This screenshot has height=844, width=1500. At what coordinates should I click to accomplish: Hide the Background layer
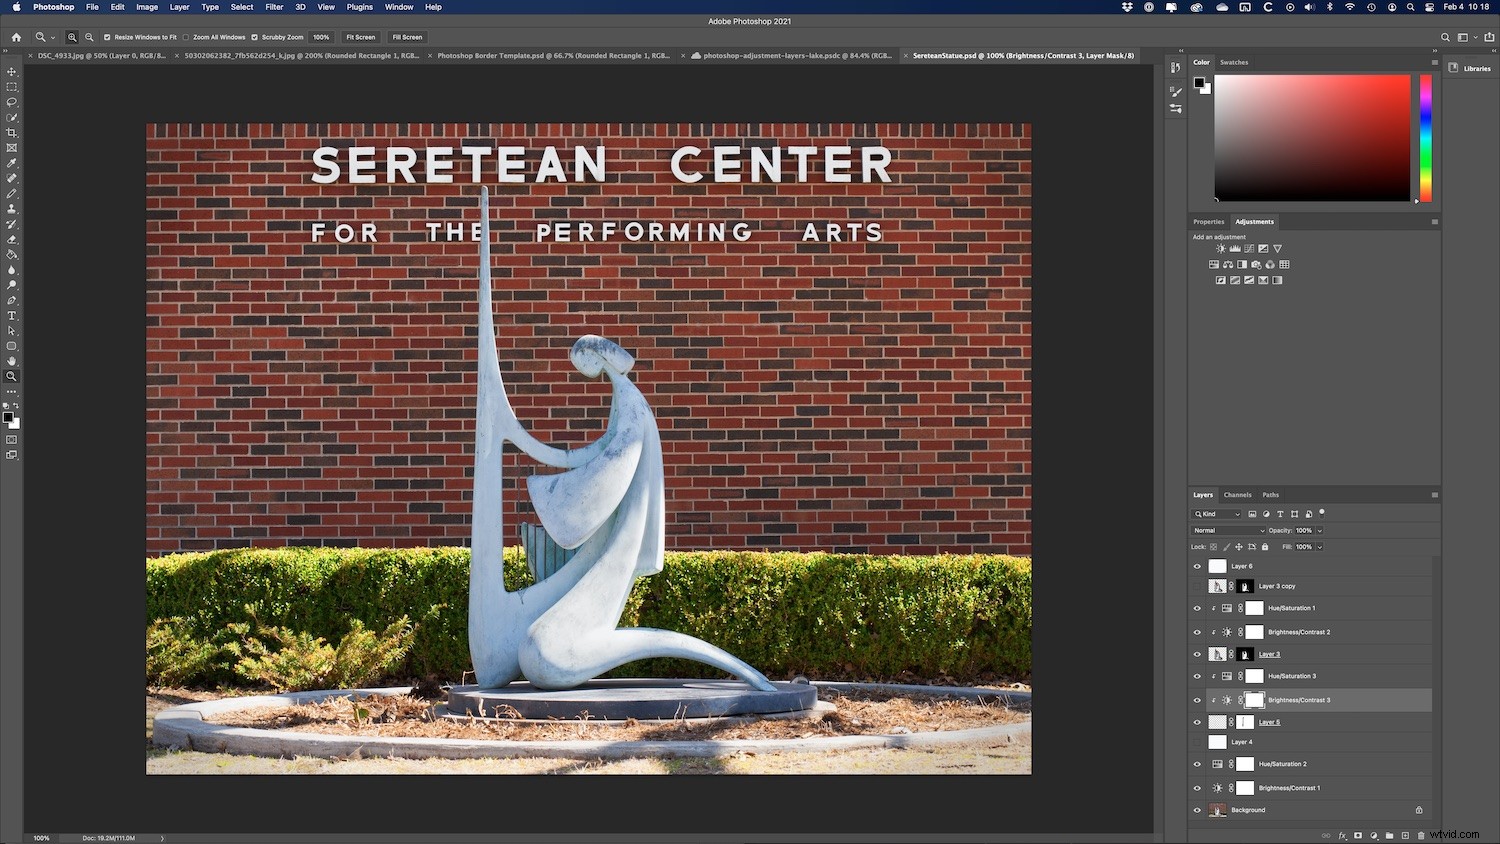[x=1197, y=810]
